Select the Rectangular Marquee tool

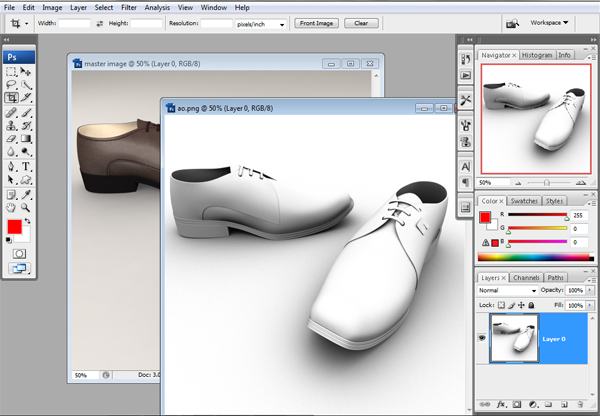[11, 72]
